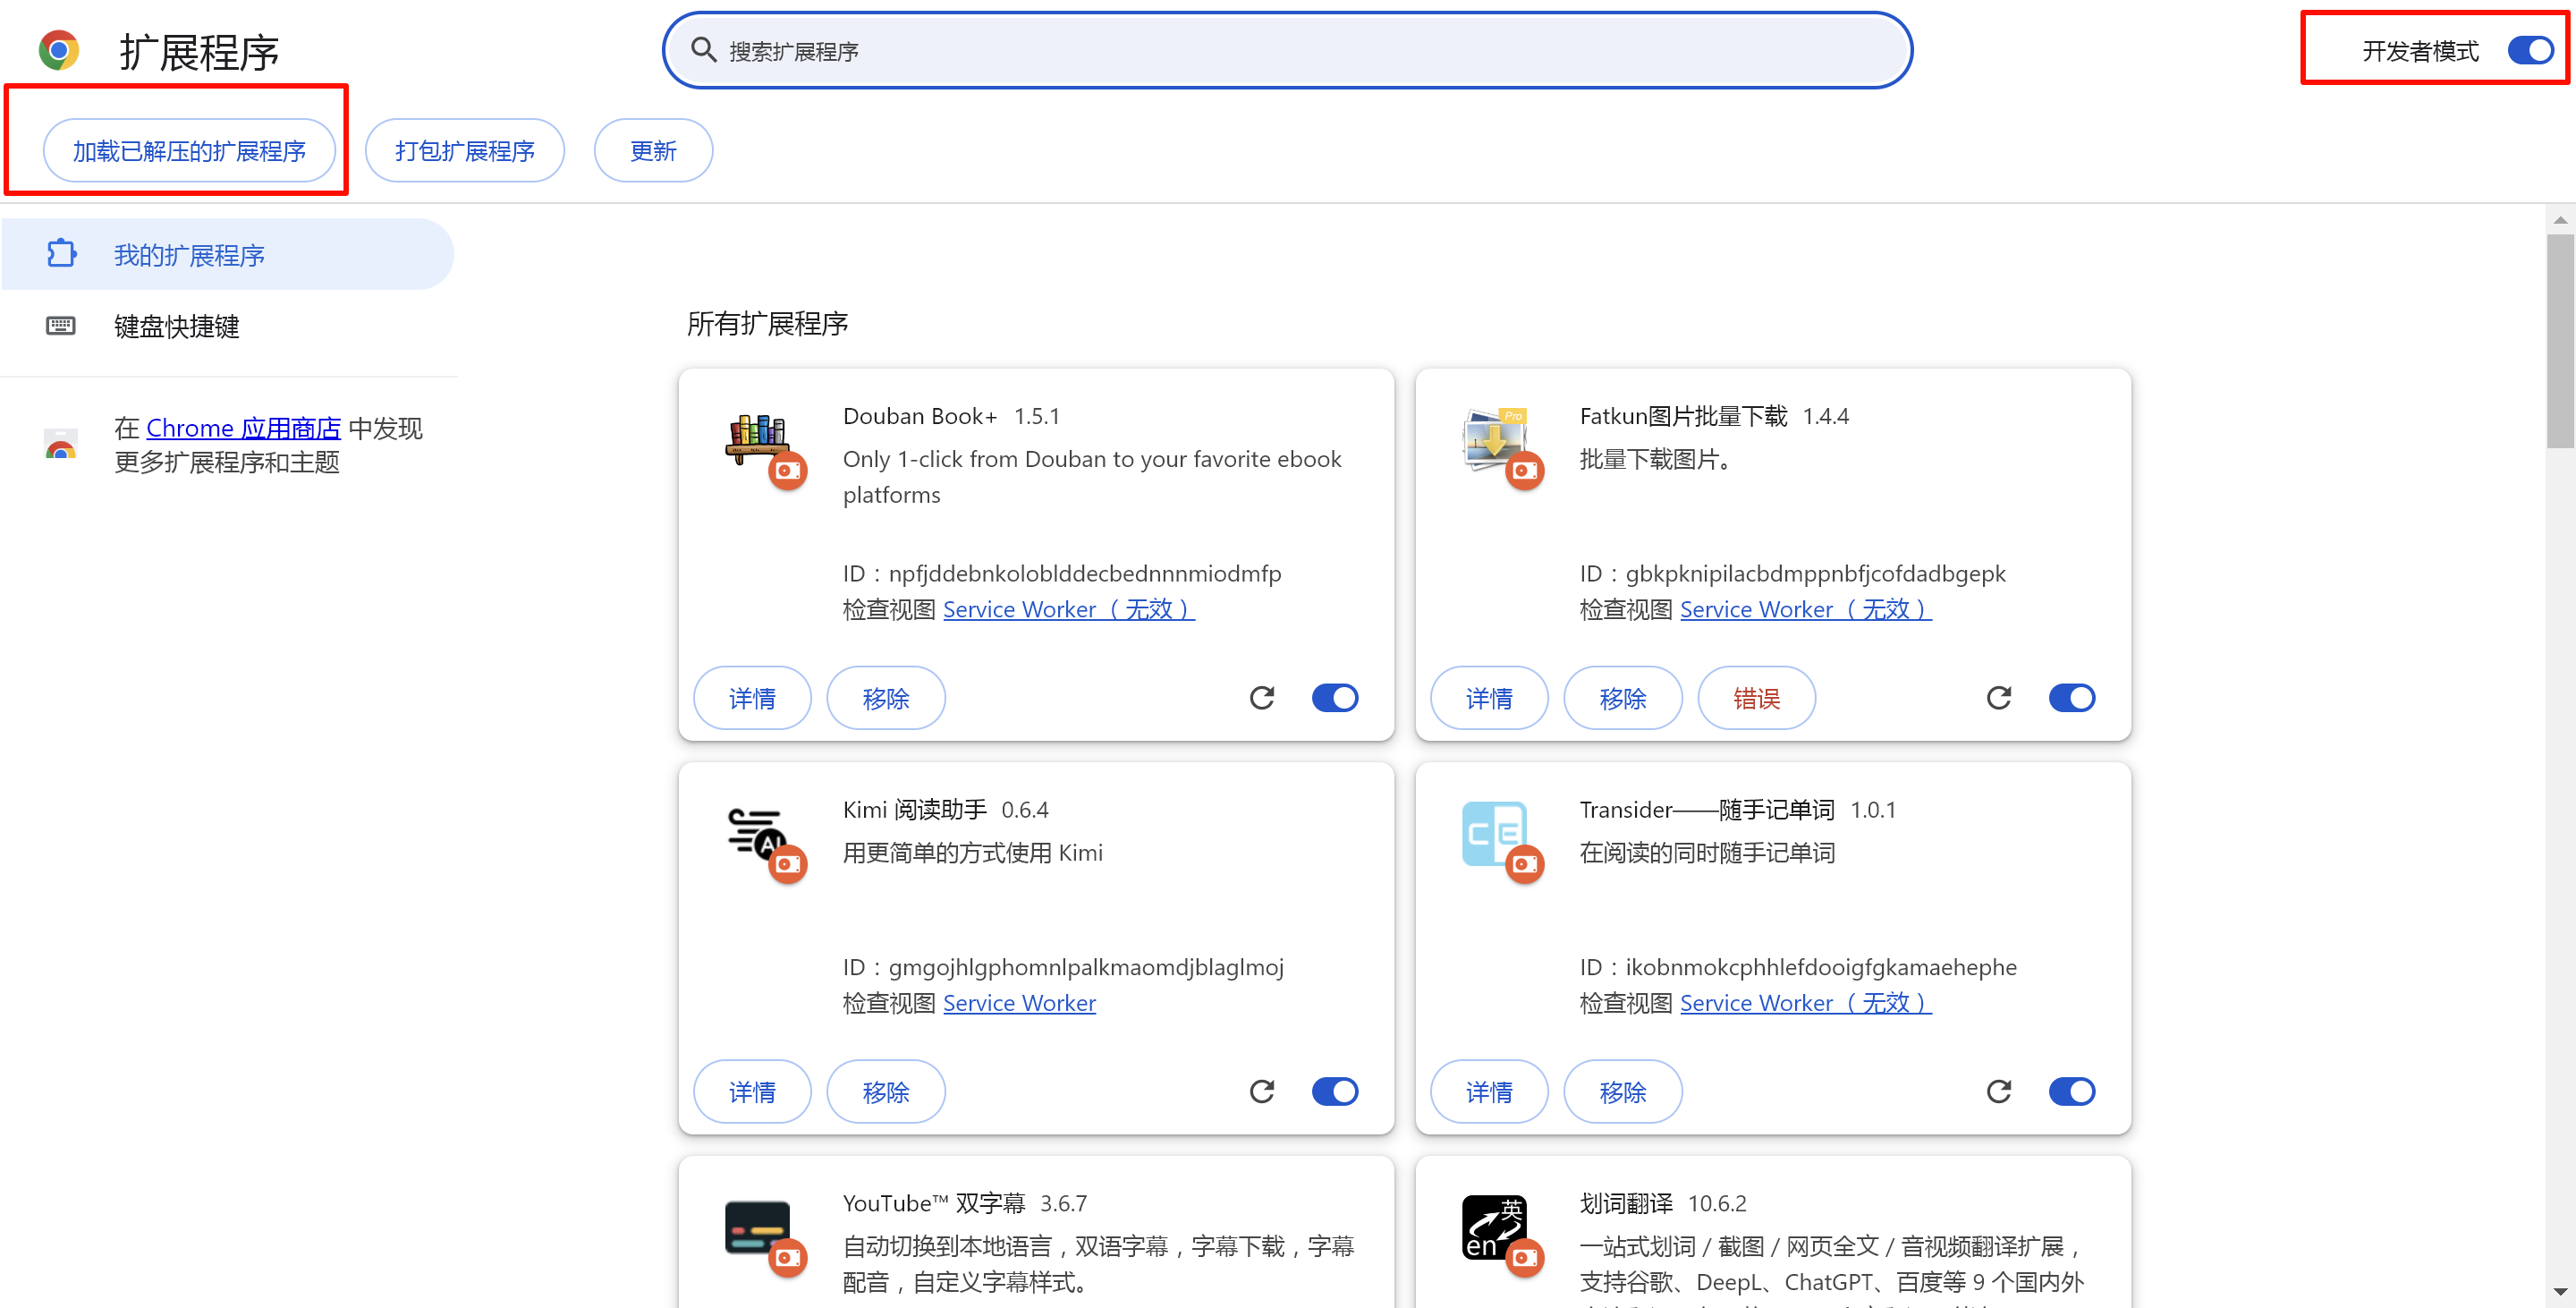Click reload icon for Kimi 阅读助手
The image size is (2576, 1308).
tap(1261, 1091)
